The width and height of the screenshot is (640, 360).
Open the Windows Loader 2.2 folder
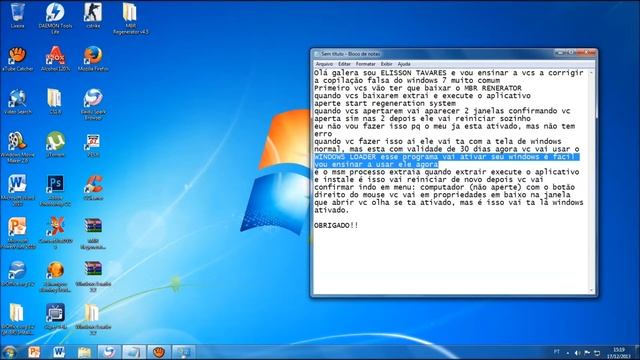click(93, 319)
